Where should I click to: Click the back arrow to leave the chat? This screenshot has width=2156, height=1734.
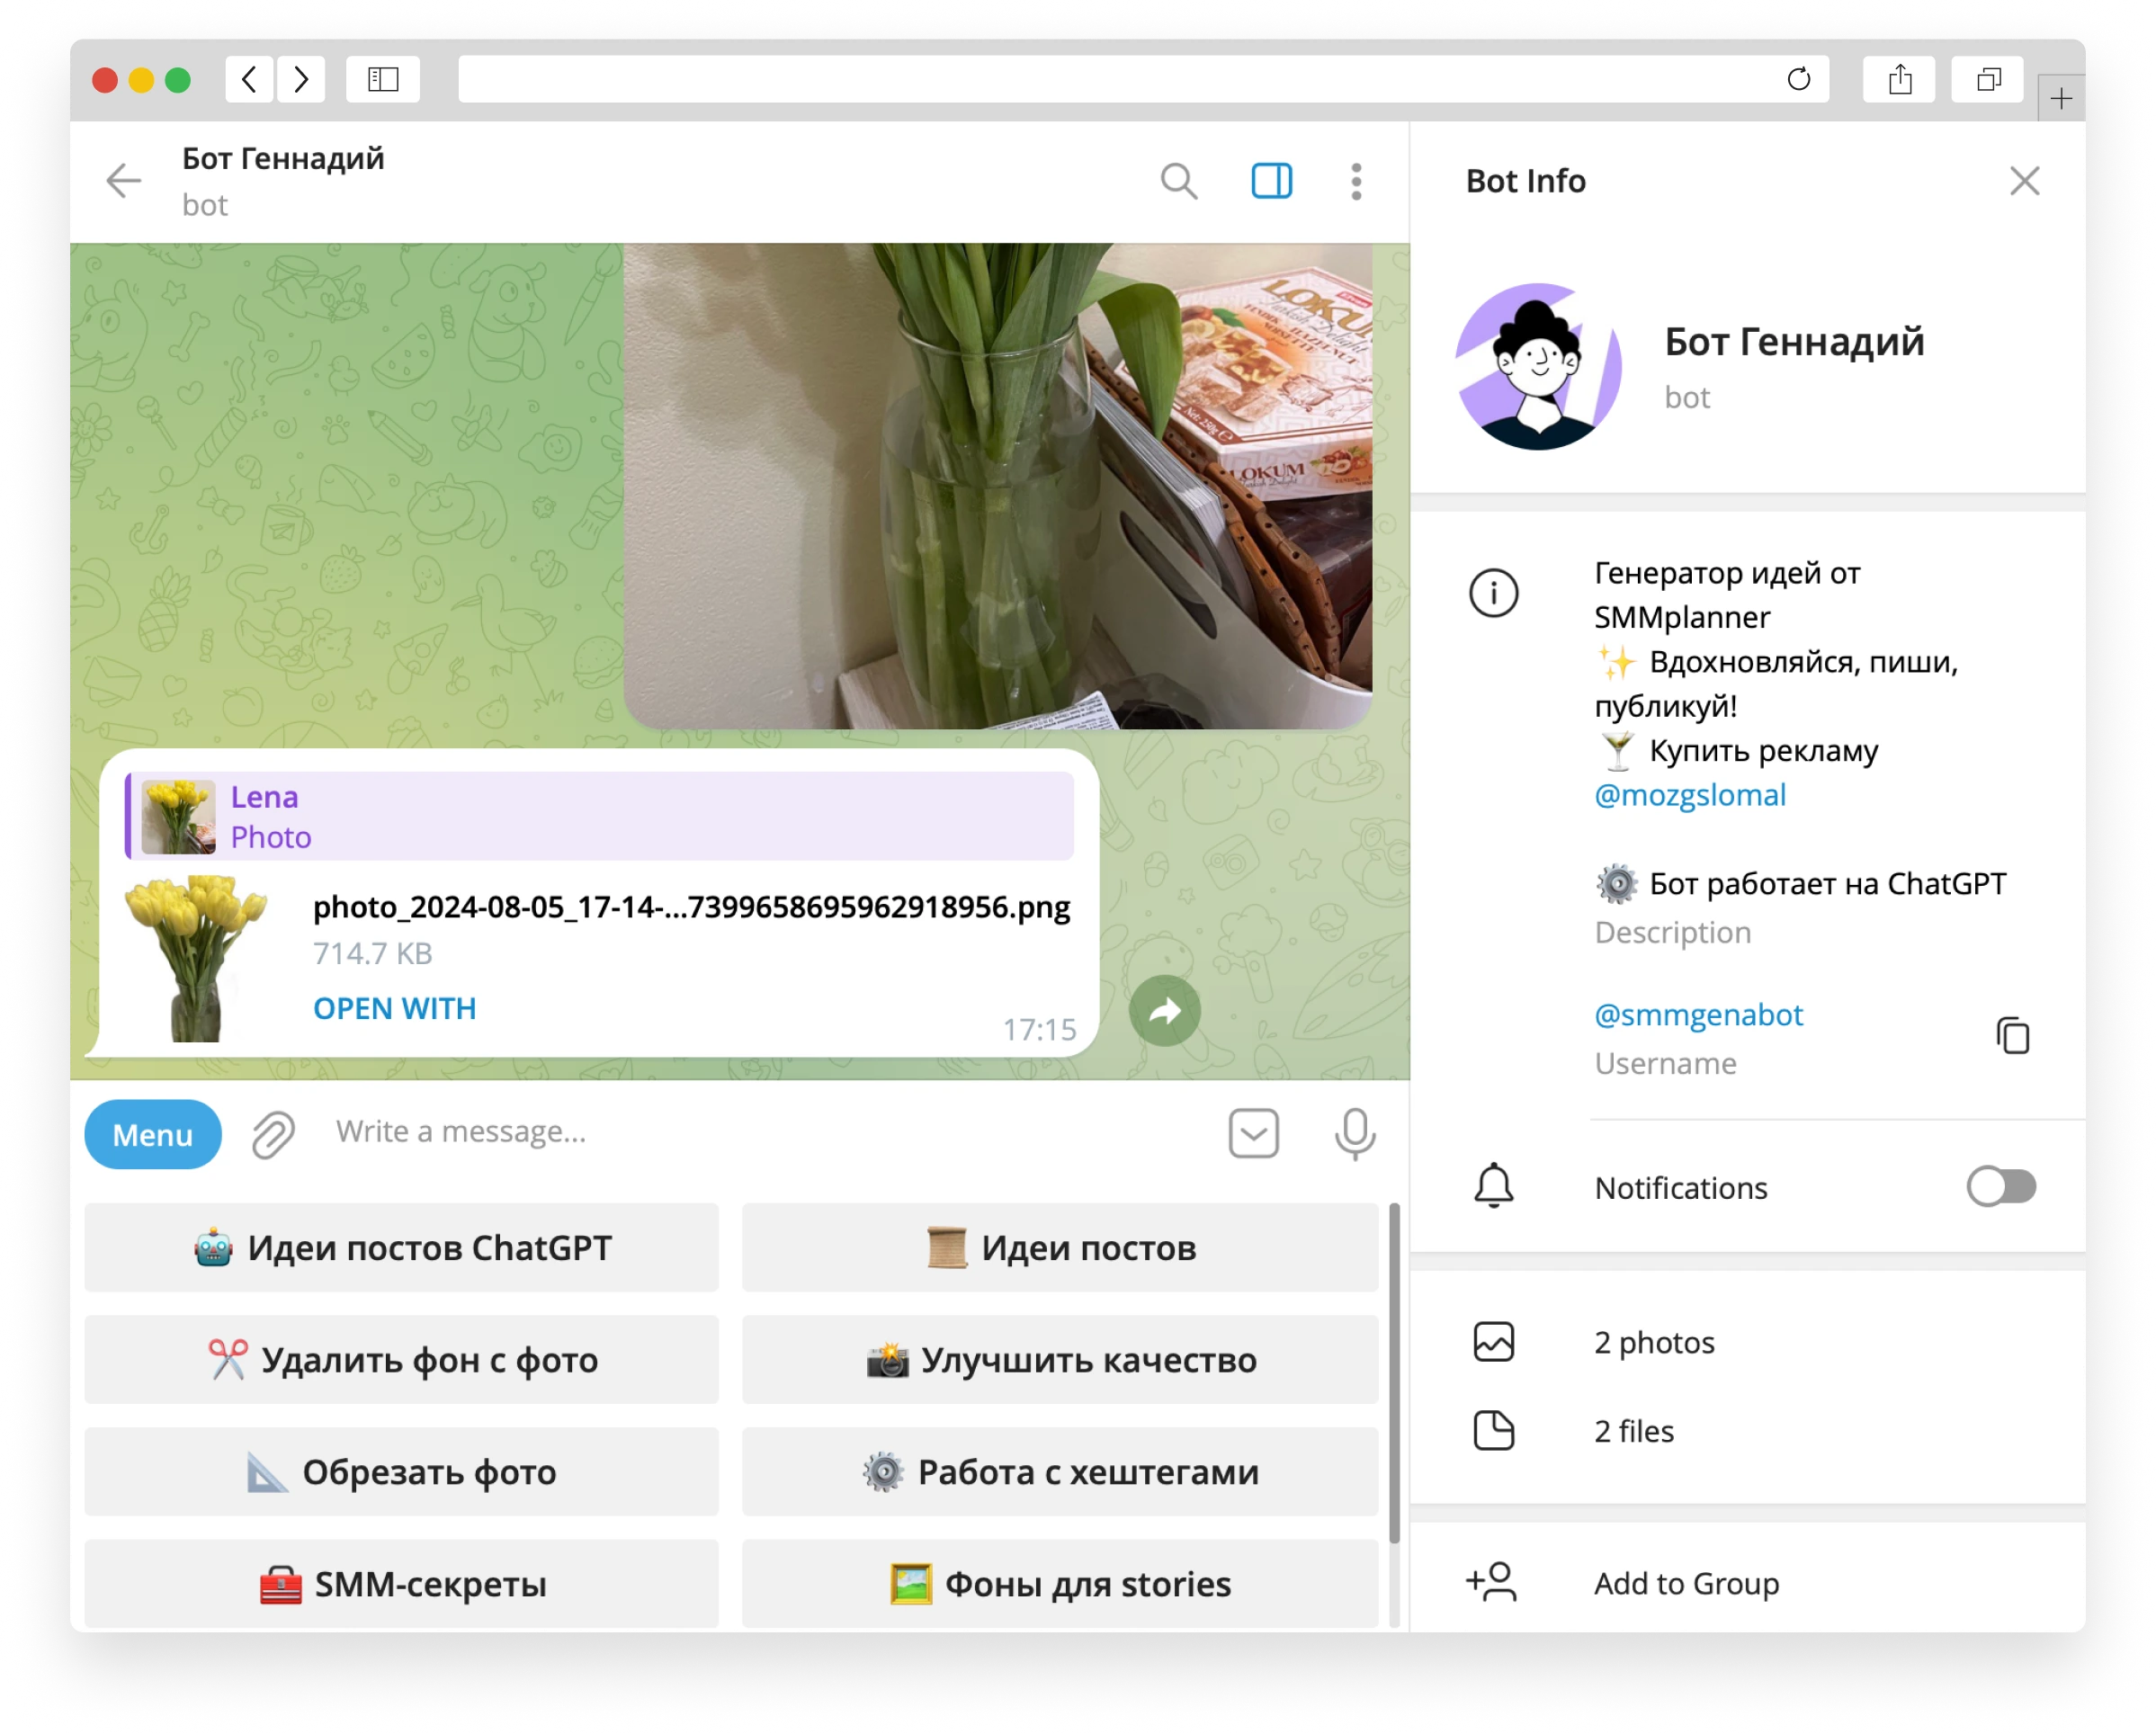(x=123, y=181)
